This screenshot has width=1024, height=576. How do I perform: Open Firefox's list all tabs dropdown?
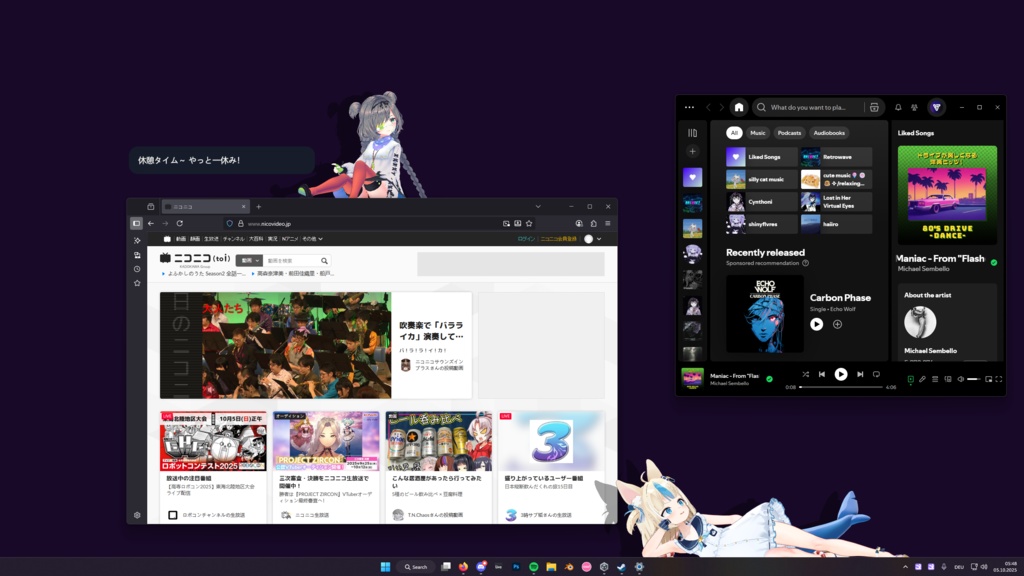538,207
